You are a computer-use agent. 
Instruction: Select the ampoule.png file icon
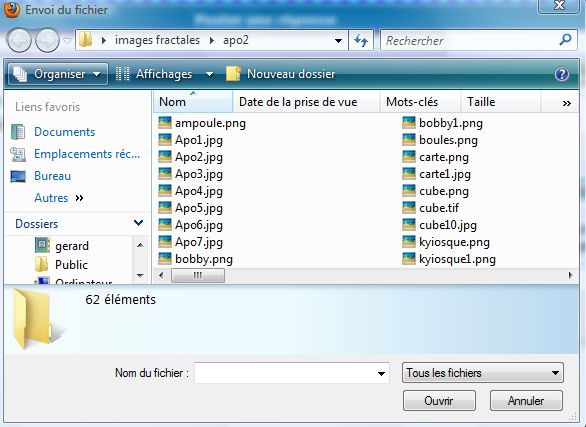click(x=165, y=123)
